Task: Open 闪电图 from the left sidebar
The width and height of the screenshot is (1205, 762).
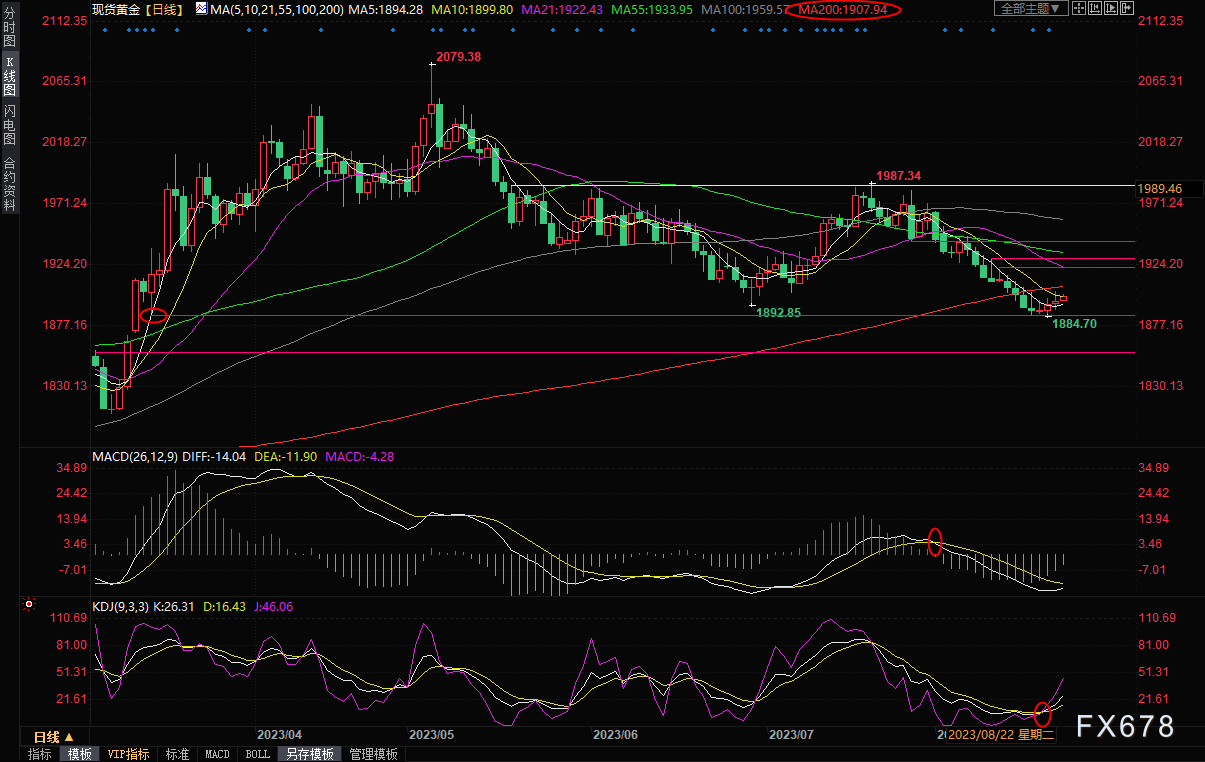Action: coord(10,124)
